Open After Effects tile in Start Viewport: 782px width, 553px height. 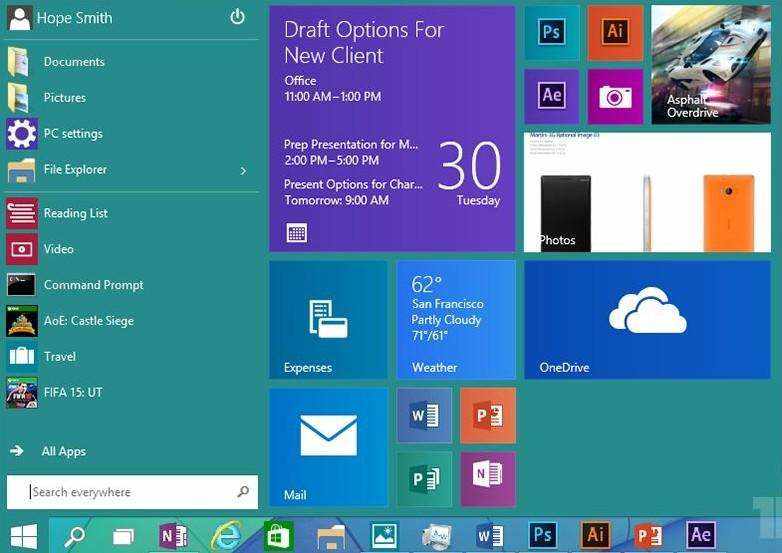552,96
